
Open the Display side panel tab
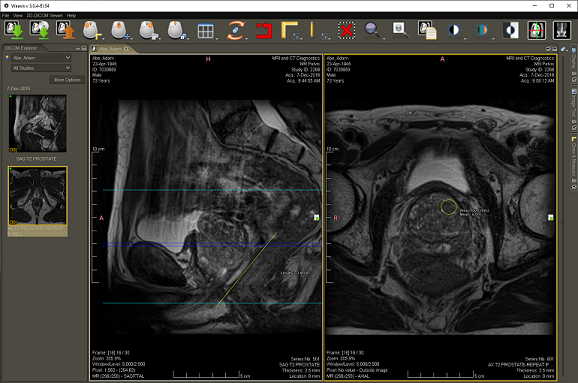(x=574, y=65)
